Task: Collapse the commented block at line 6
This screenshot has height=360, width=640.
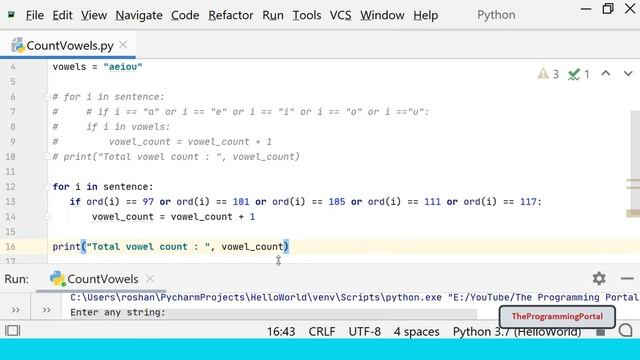Action: [x=47, y=97]
